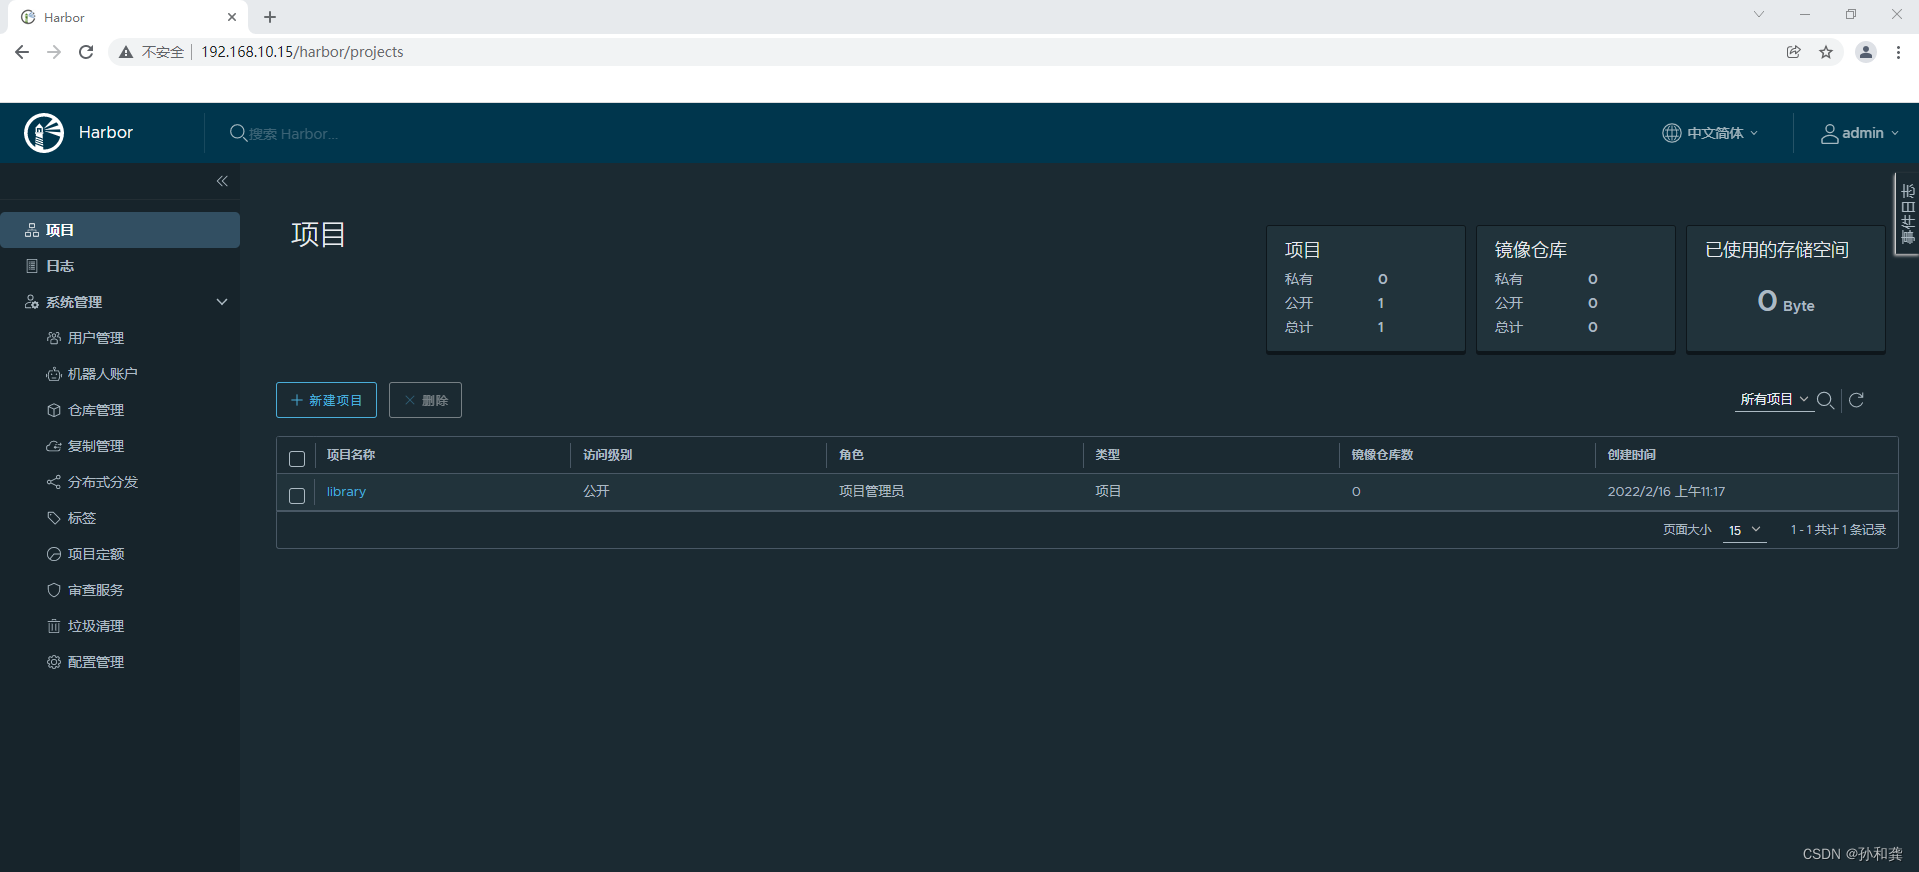Open the library project link
1919x872 pixels.
pos(346,492)
